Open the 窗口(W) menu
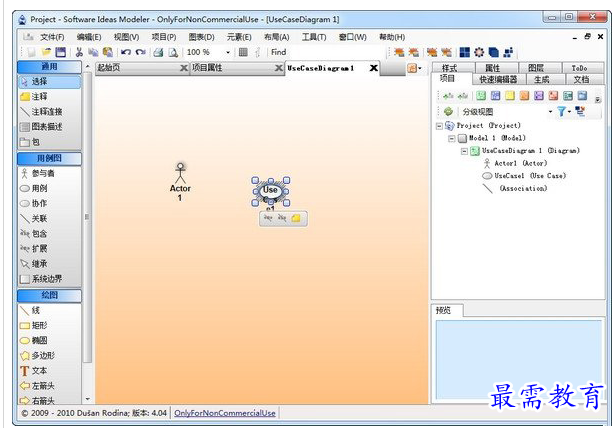Image resolution: width=612 pixels, height=428 pixels. click(352, 37)
